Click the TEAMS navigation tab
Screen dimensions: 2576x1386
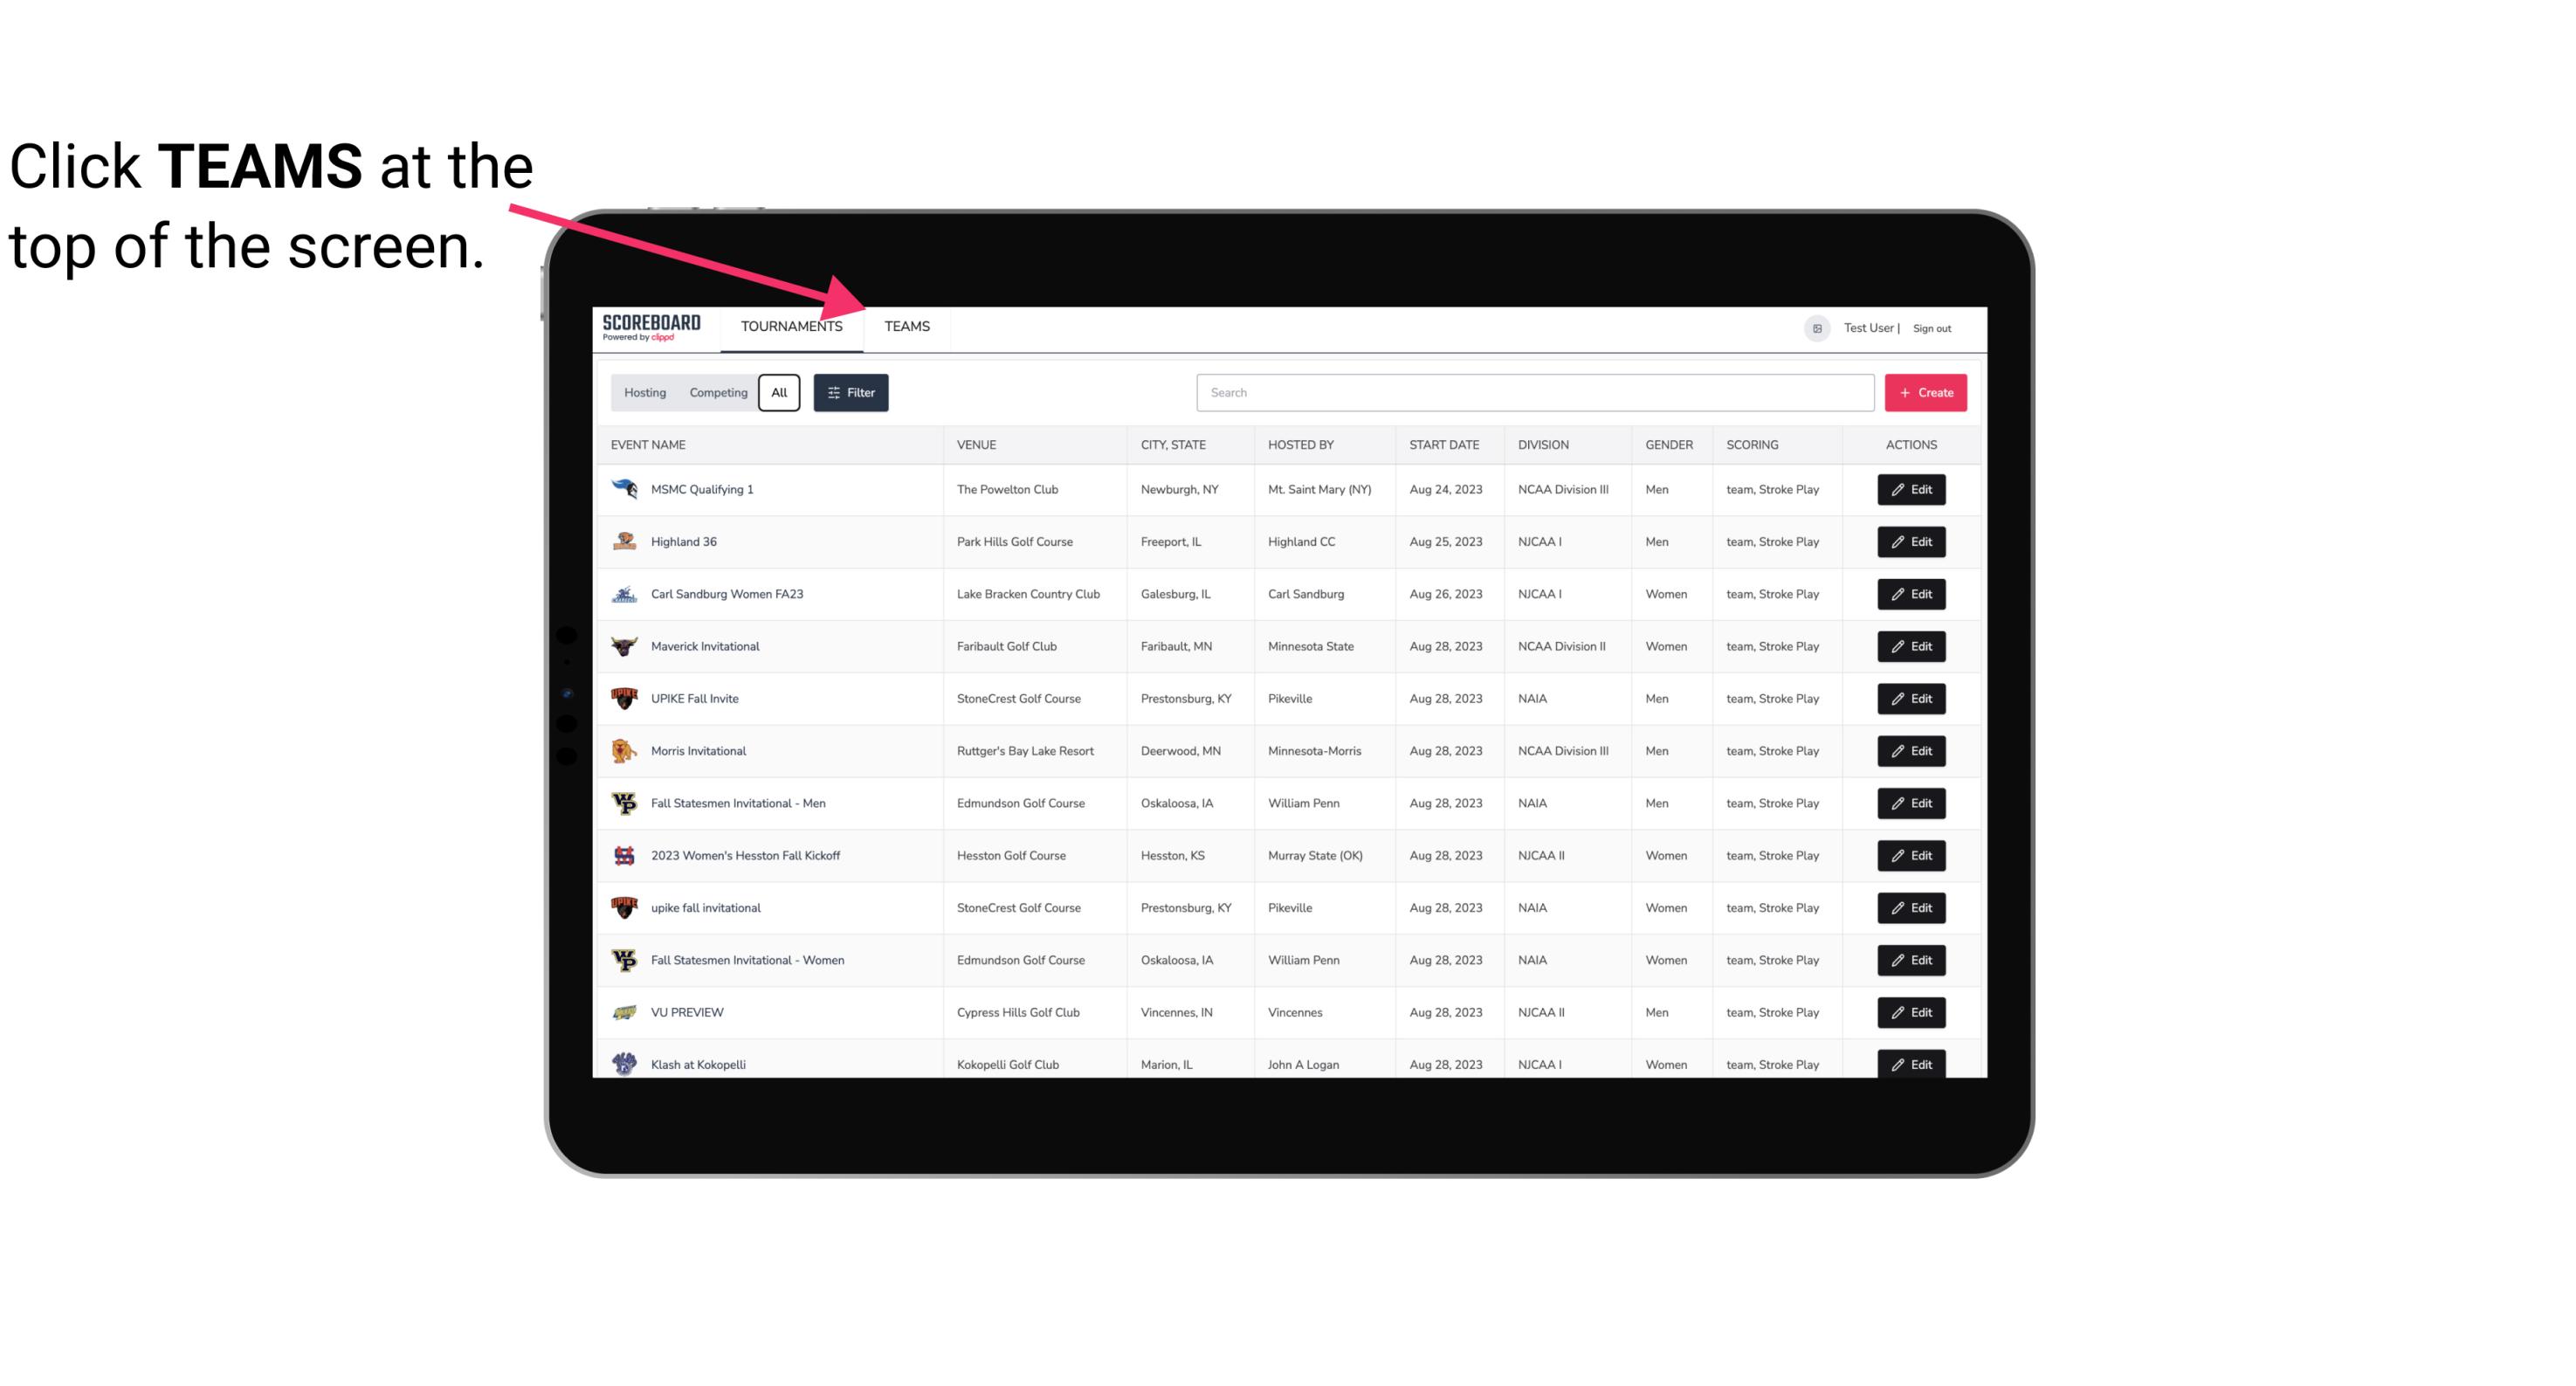point(906,326)
